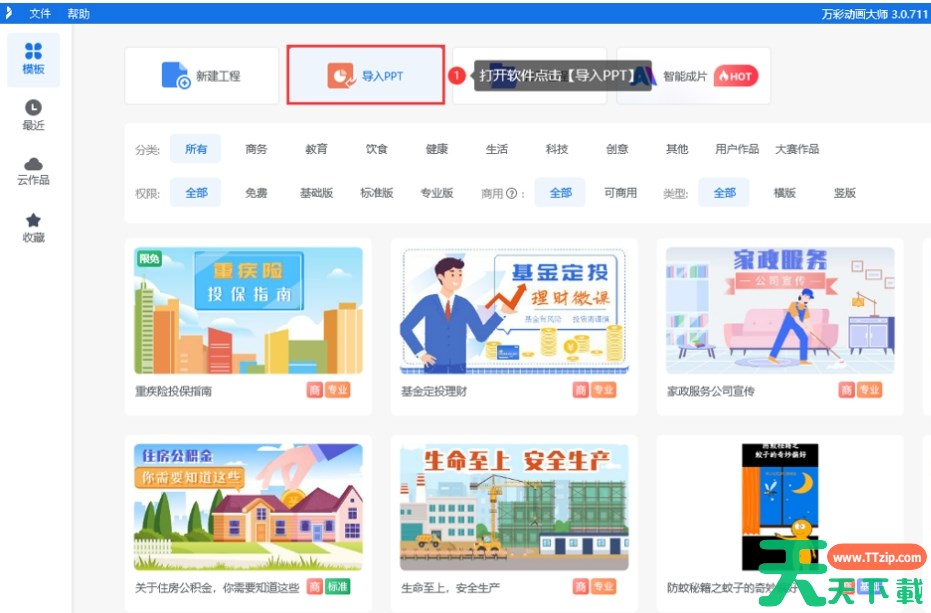Select the 全部 option under 类型
931x613 pixels.
[x=724, y=192]
